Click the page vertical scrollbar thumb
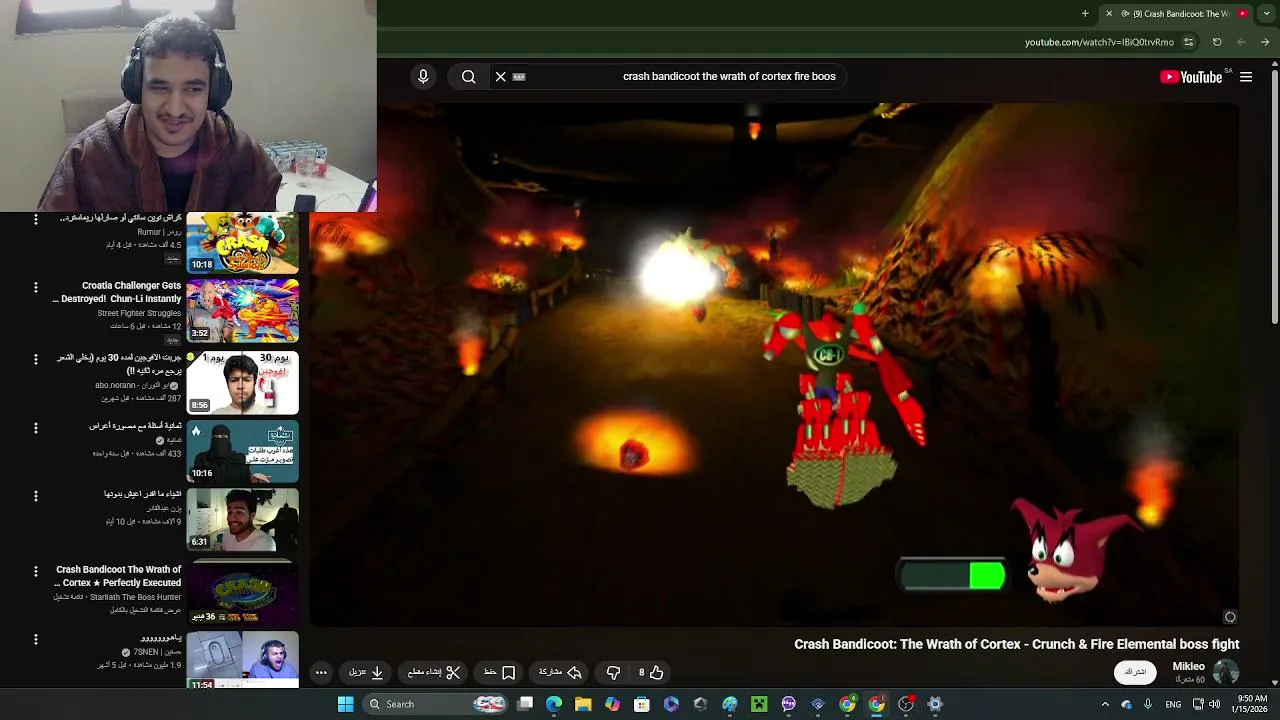The image size is (1280, 720). (x=1275, y=197)
